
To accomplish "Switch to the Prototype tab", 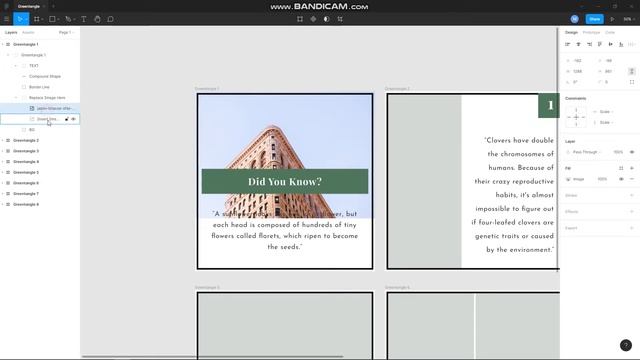I will pyautogui.click(x=591, y=32).
